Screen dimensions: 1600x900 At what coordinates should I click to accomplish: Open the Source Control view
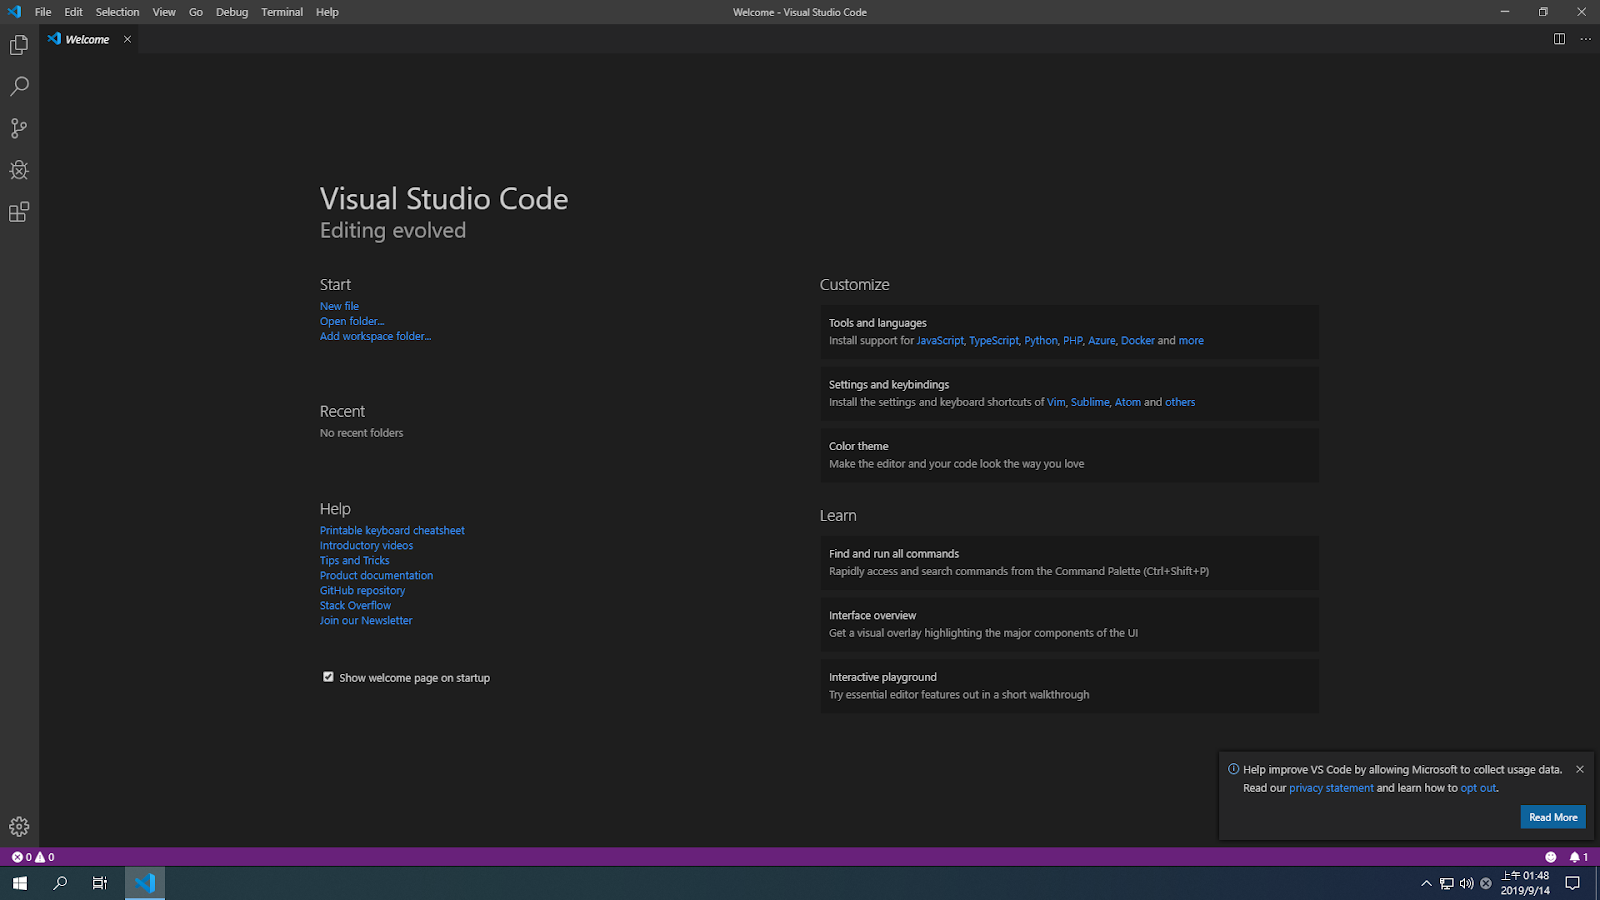click(18, 128)
